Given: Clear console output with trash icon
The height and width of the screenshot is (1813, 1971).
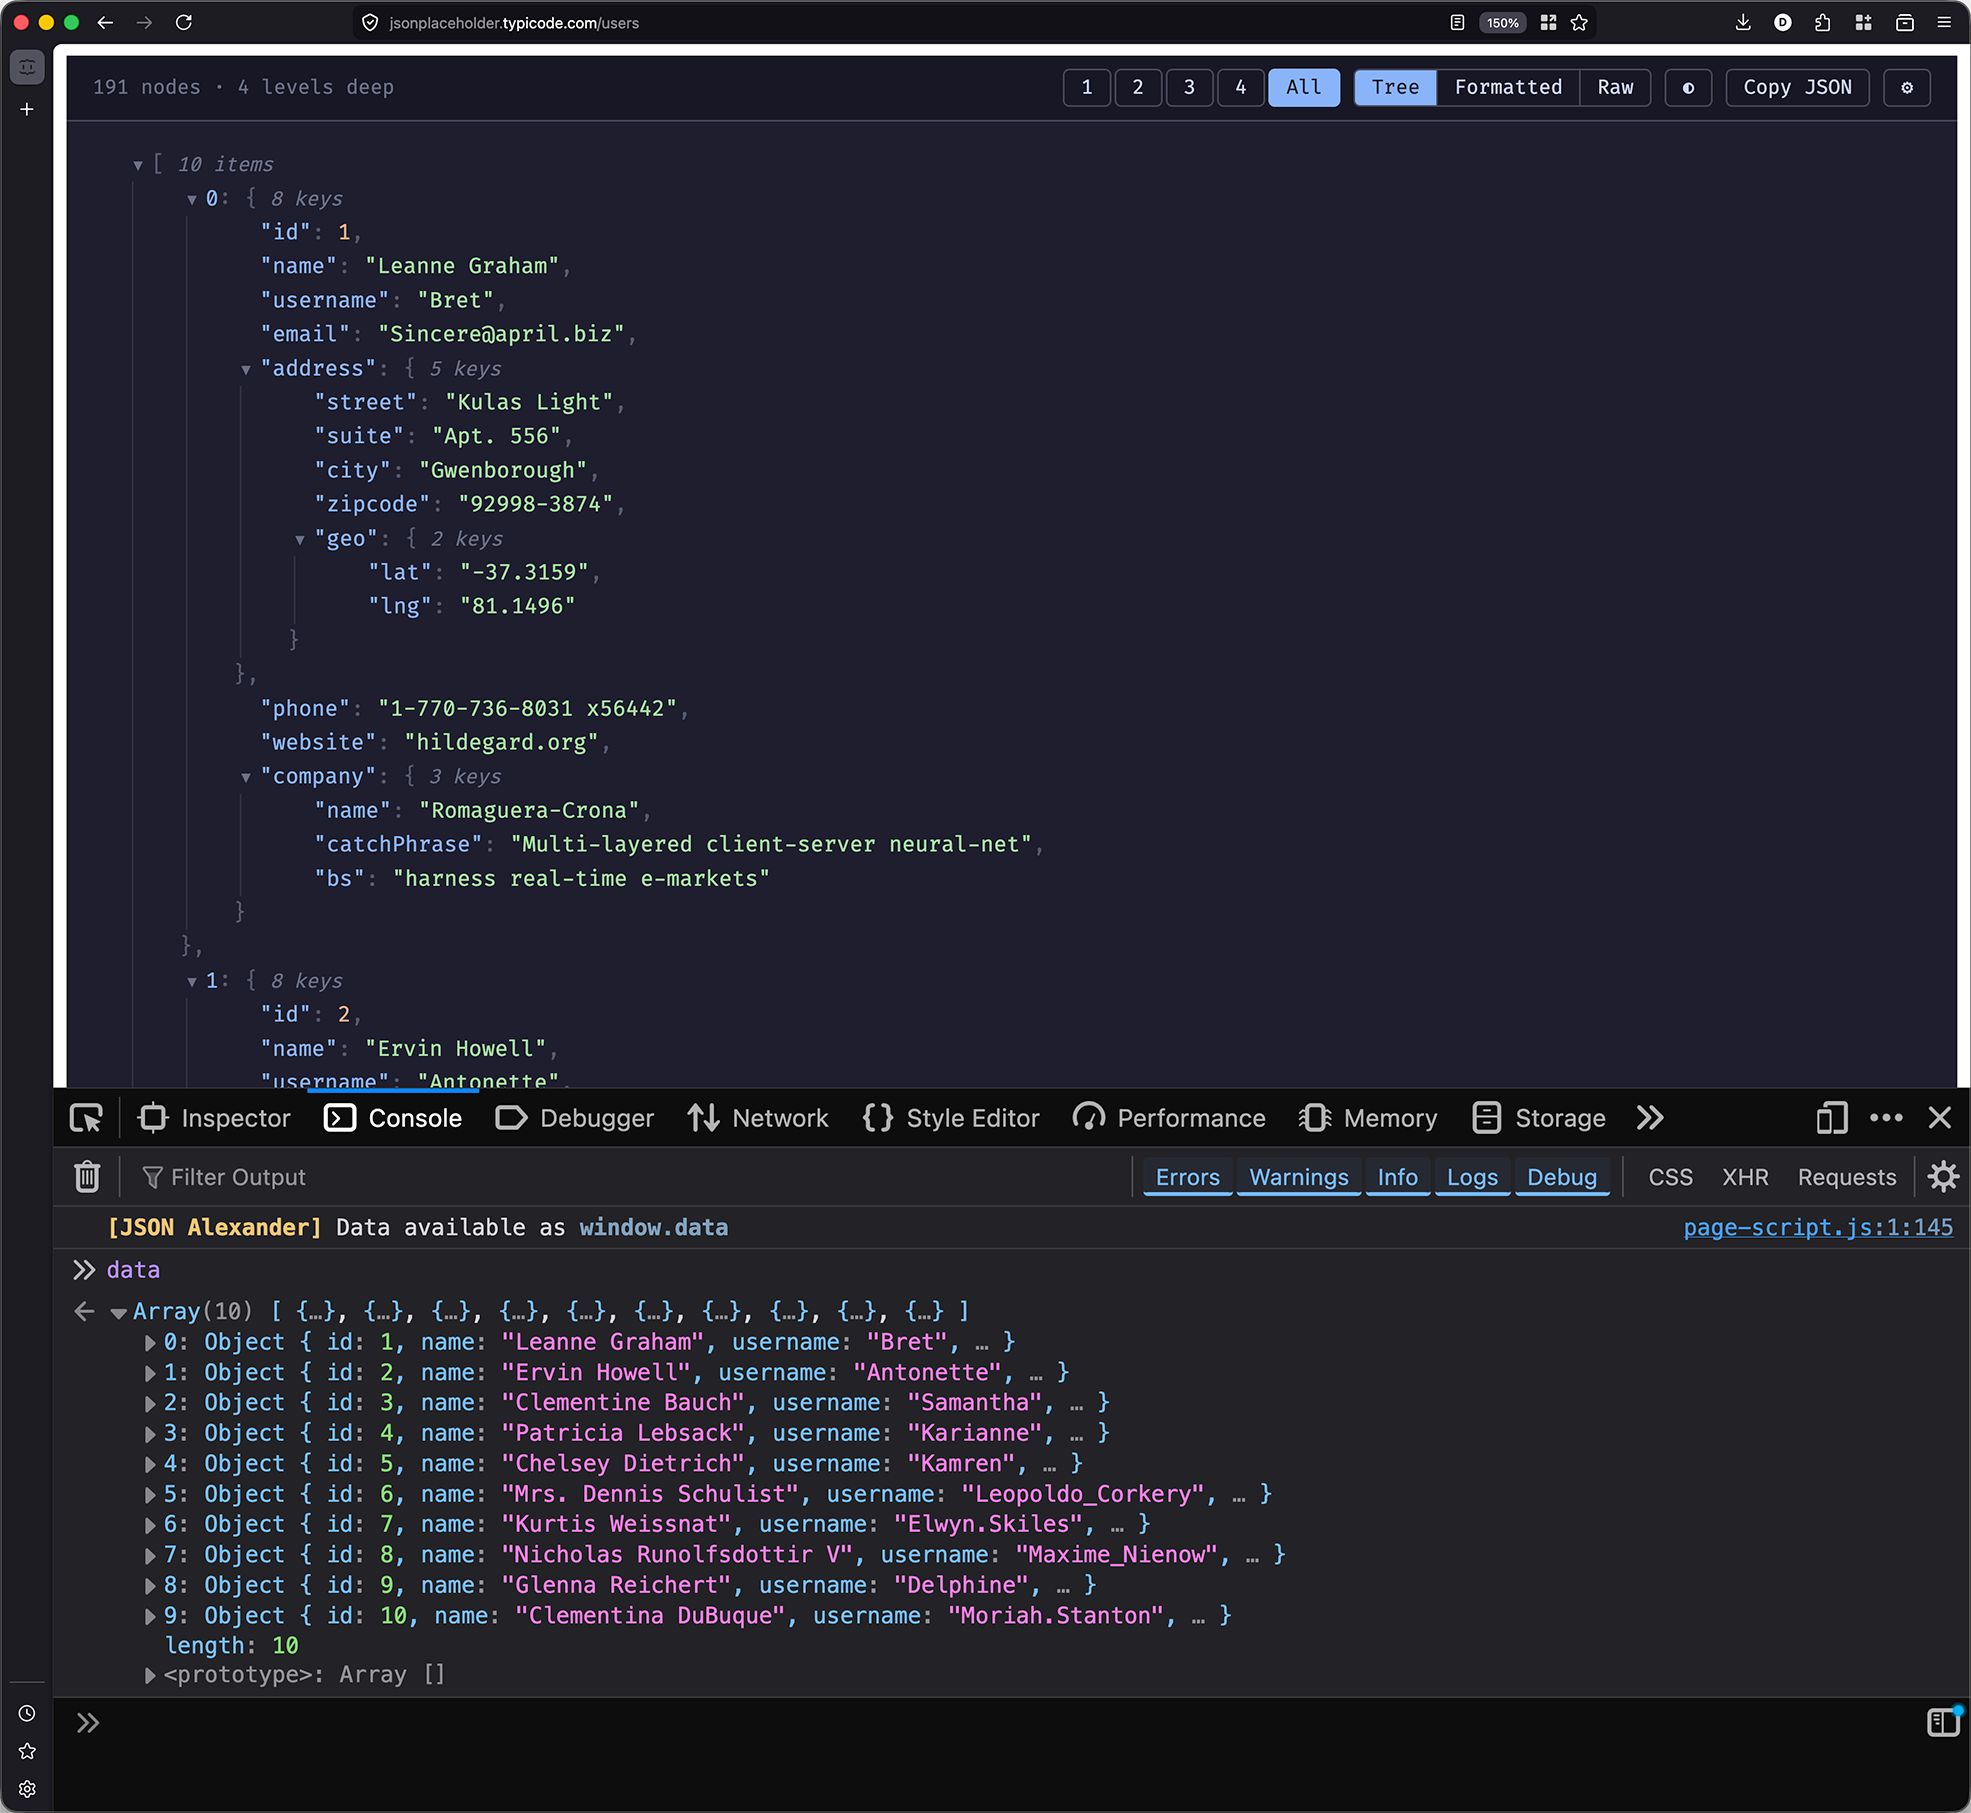Looking at the screenshot, I should point(87,1177).
